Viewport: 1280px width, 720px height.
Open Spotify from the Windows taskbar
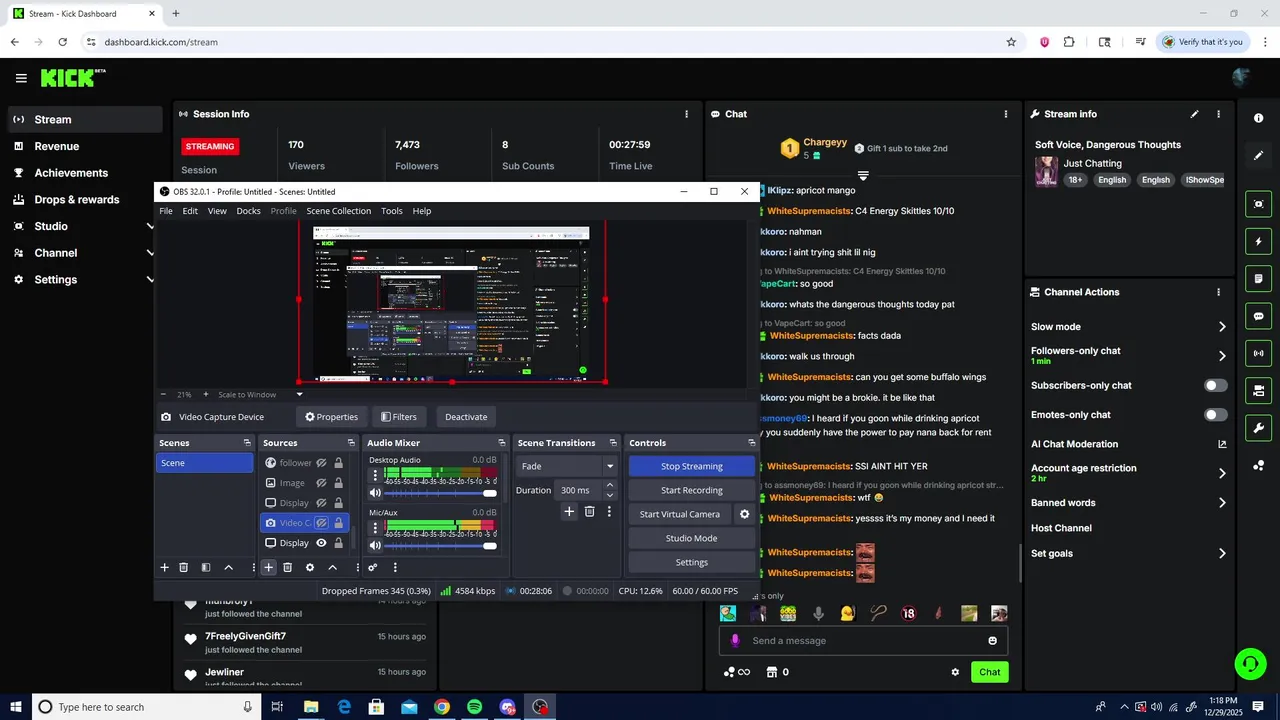pyautogui.click(x=474, y=707)
